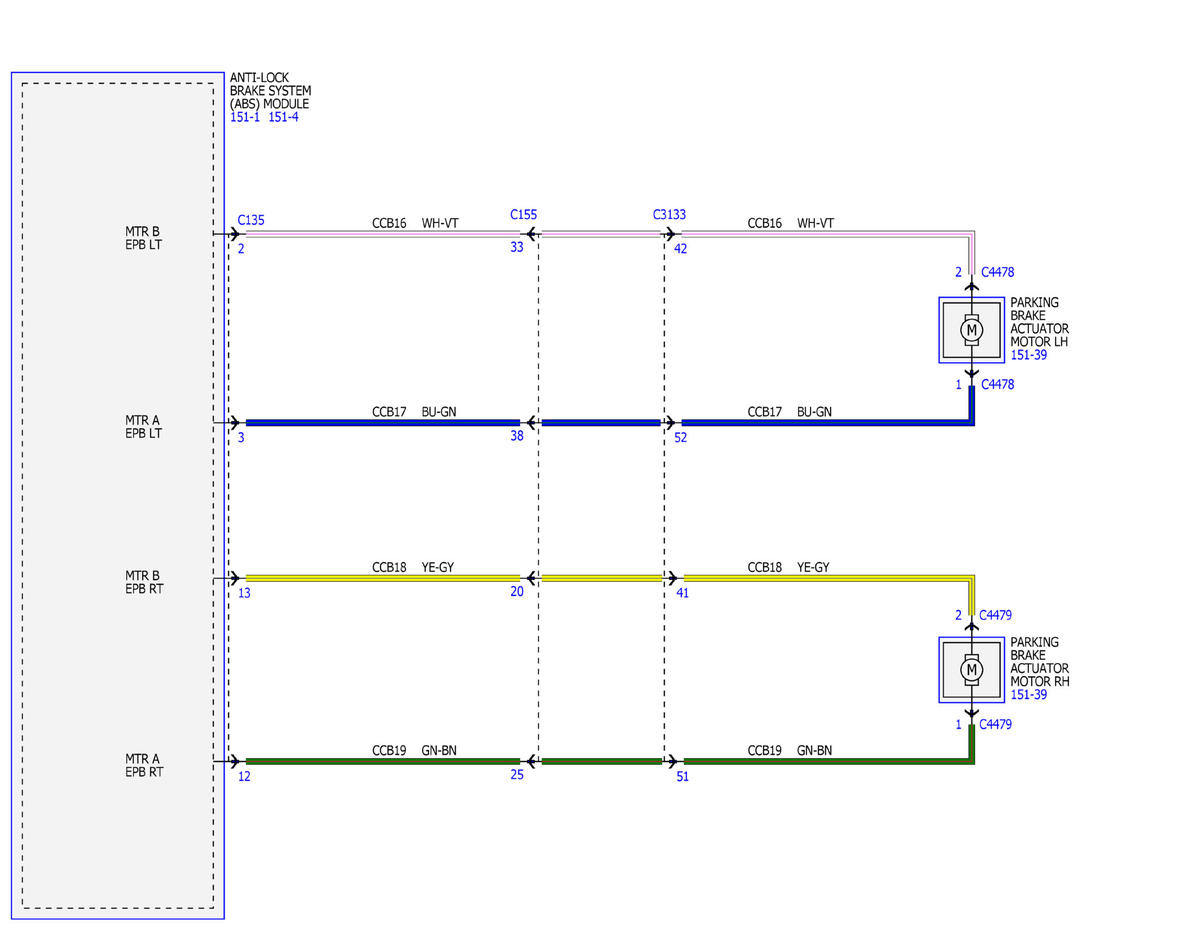Click the RH parking brake motor symbol

[970, 669]
